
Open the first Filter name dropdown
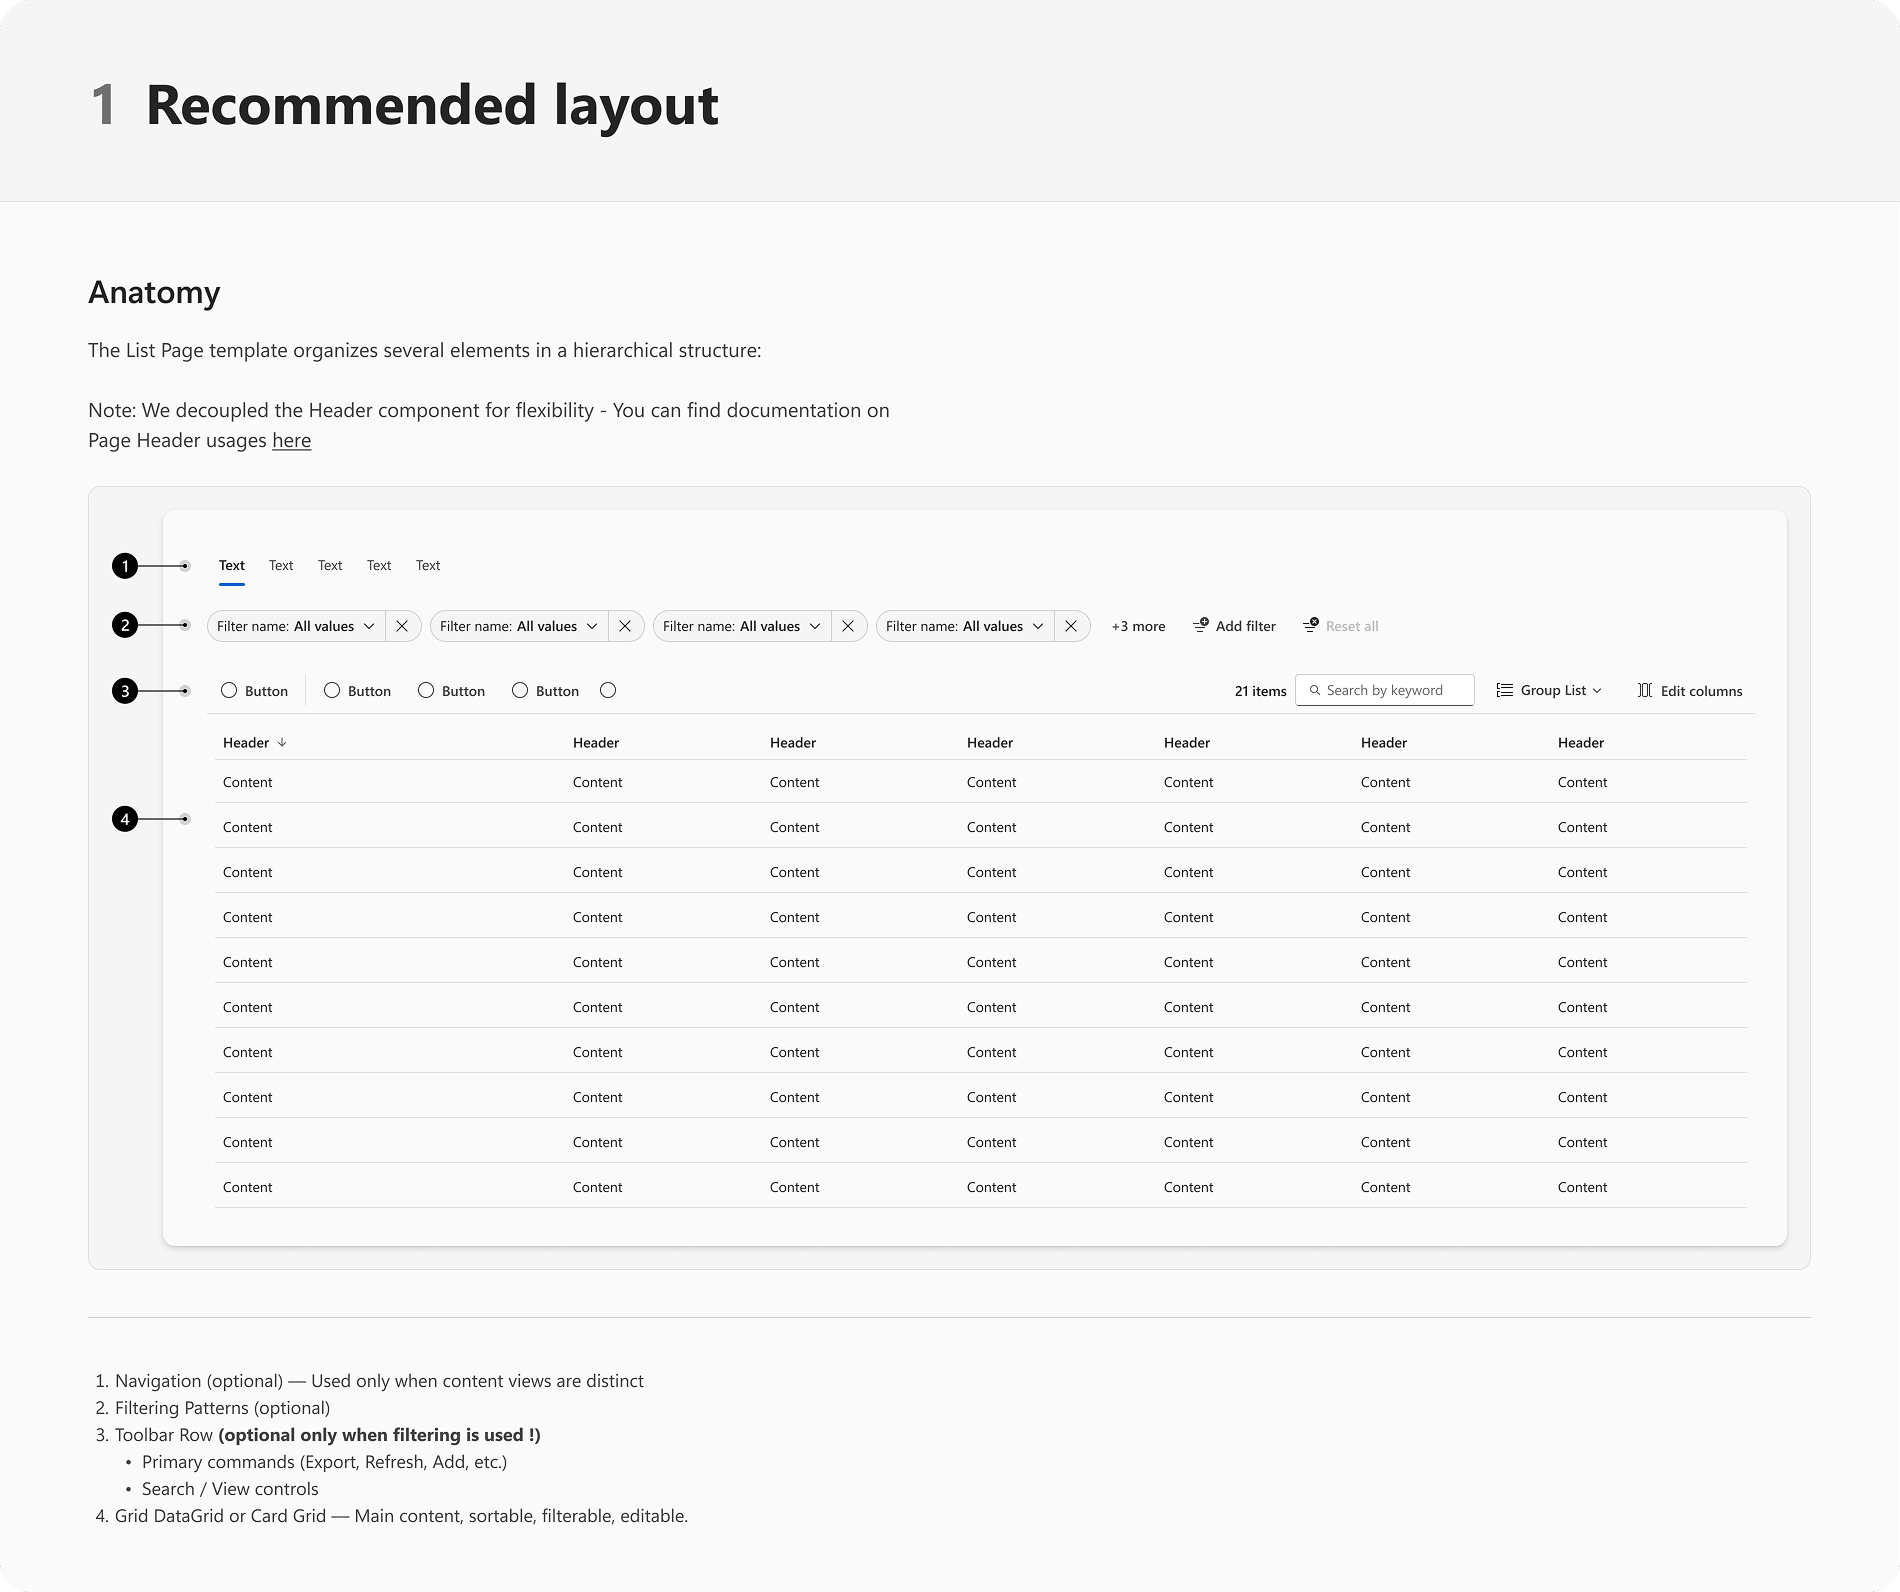coord(296,626)
